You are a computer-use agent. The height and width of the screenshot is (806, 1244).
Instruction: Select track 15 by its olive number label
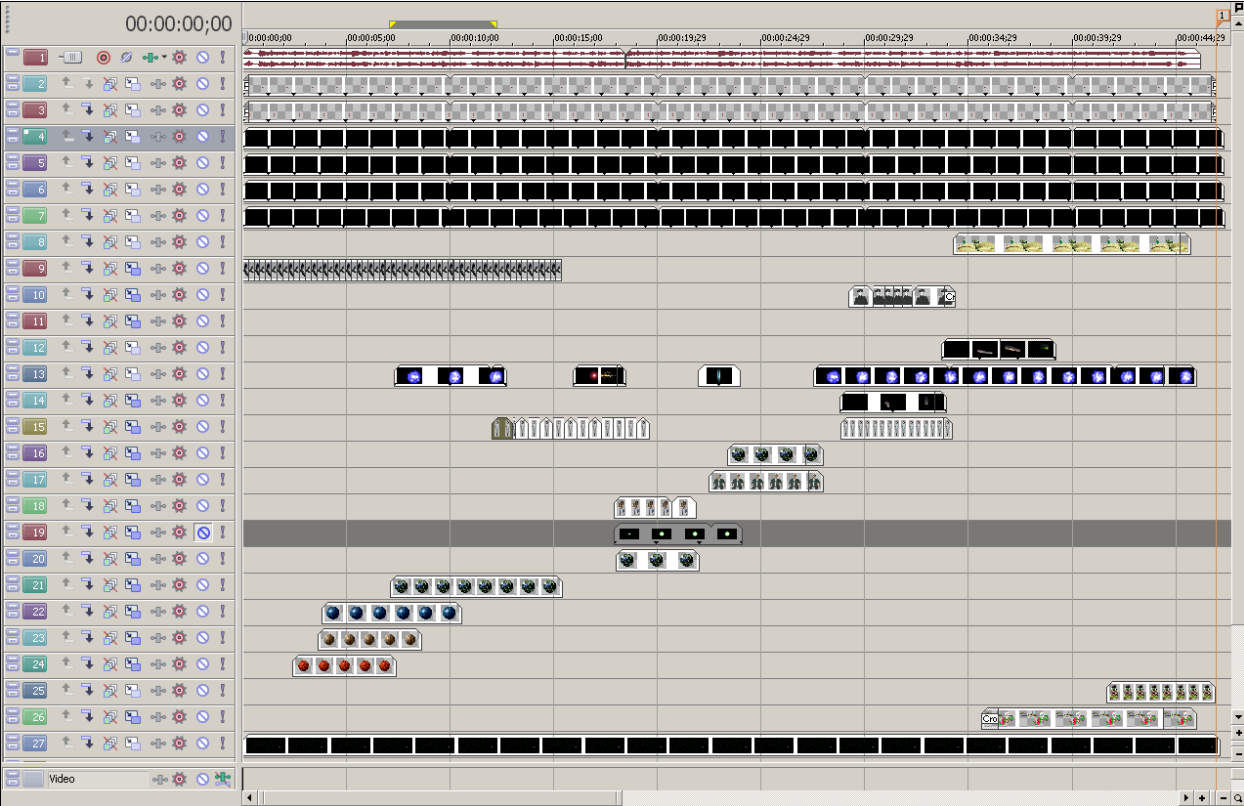point(35,426)
